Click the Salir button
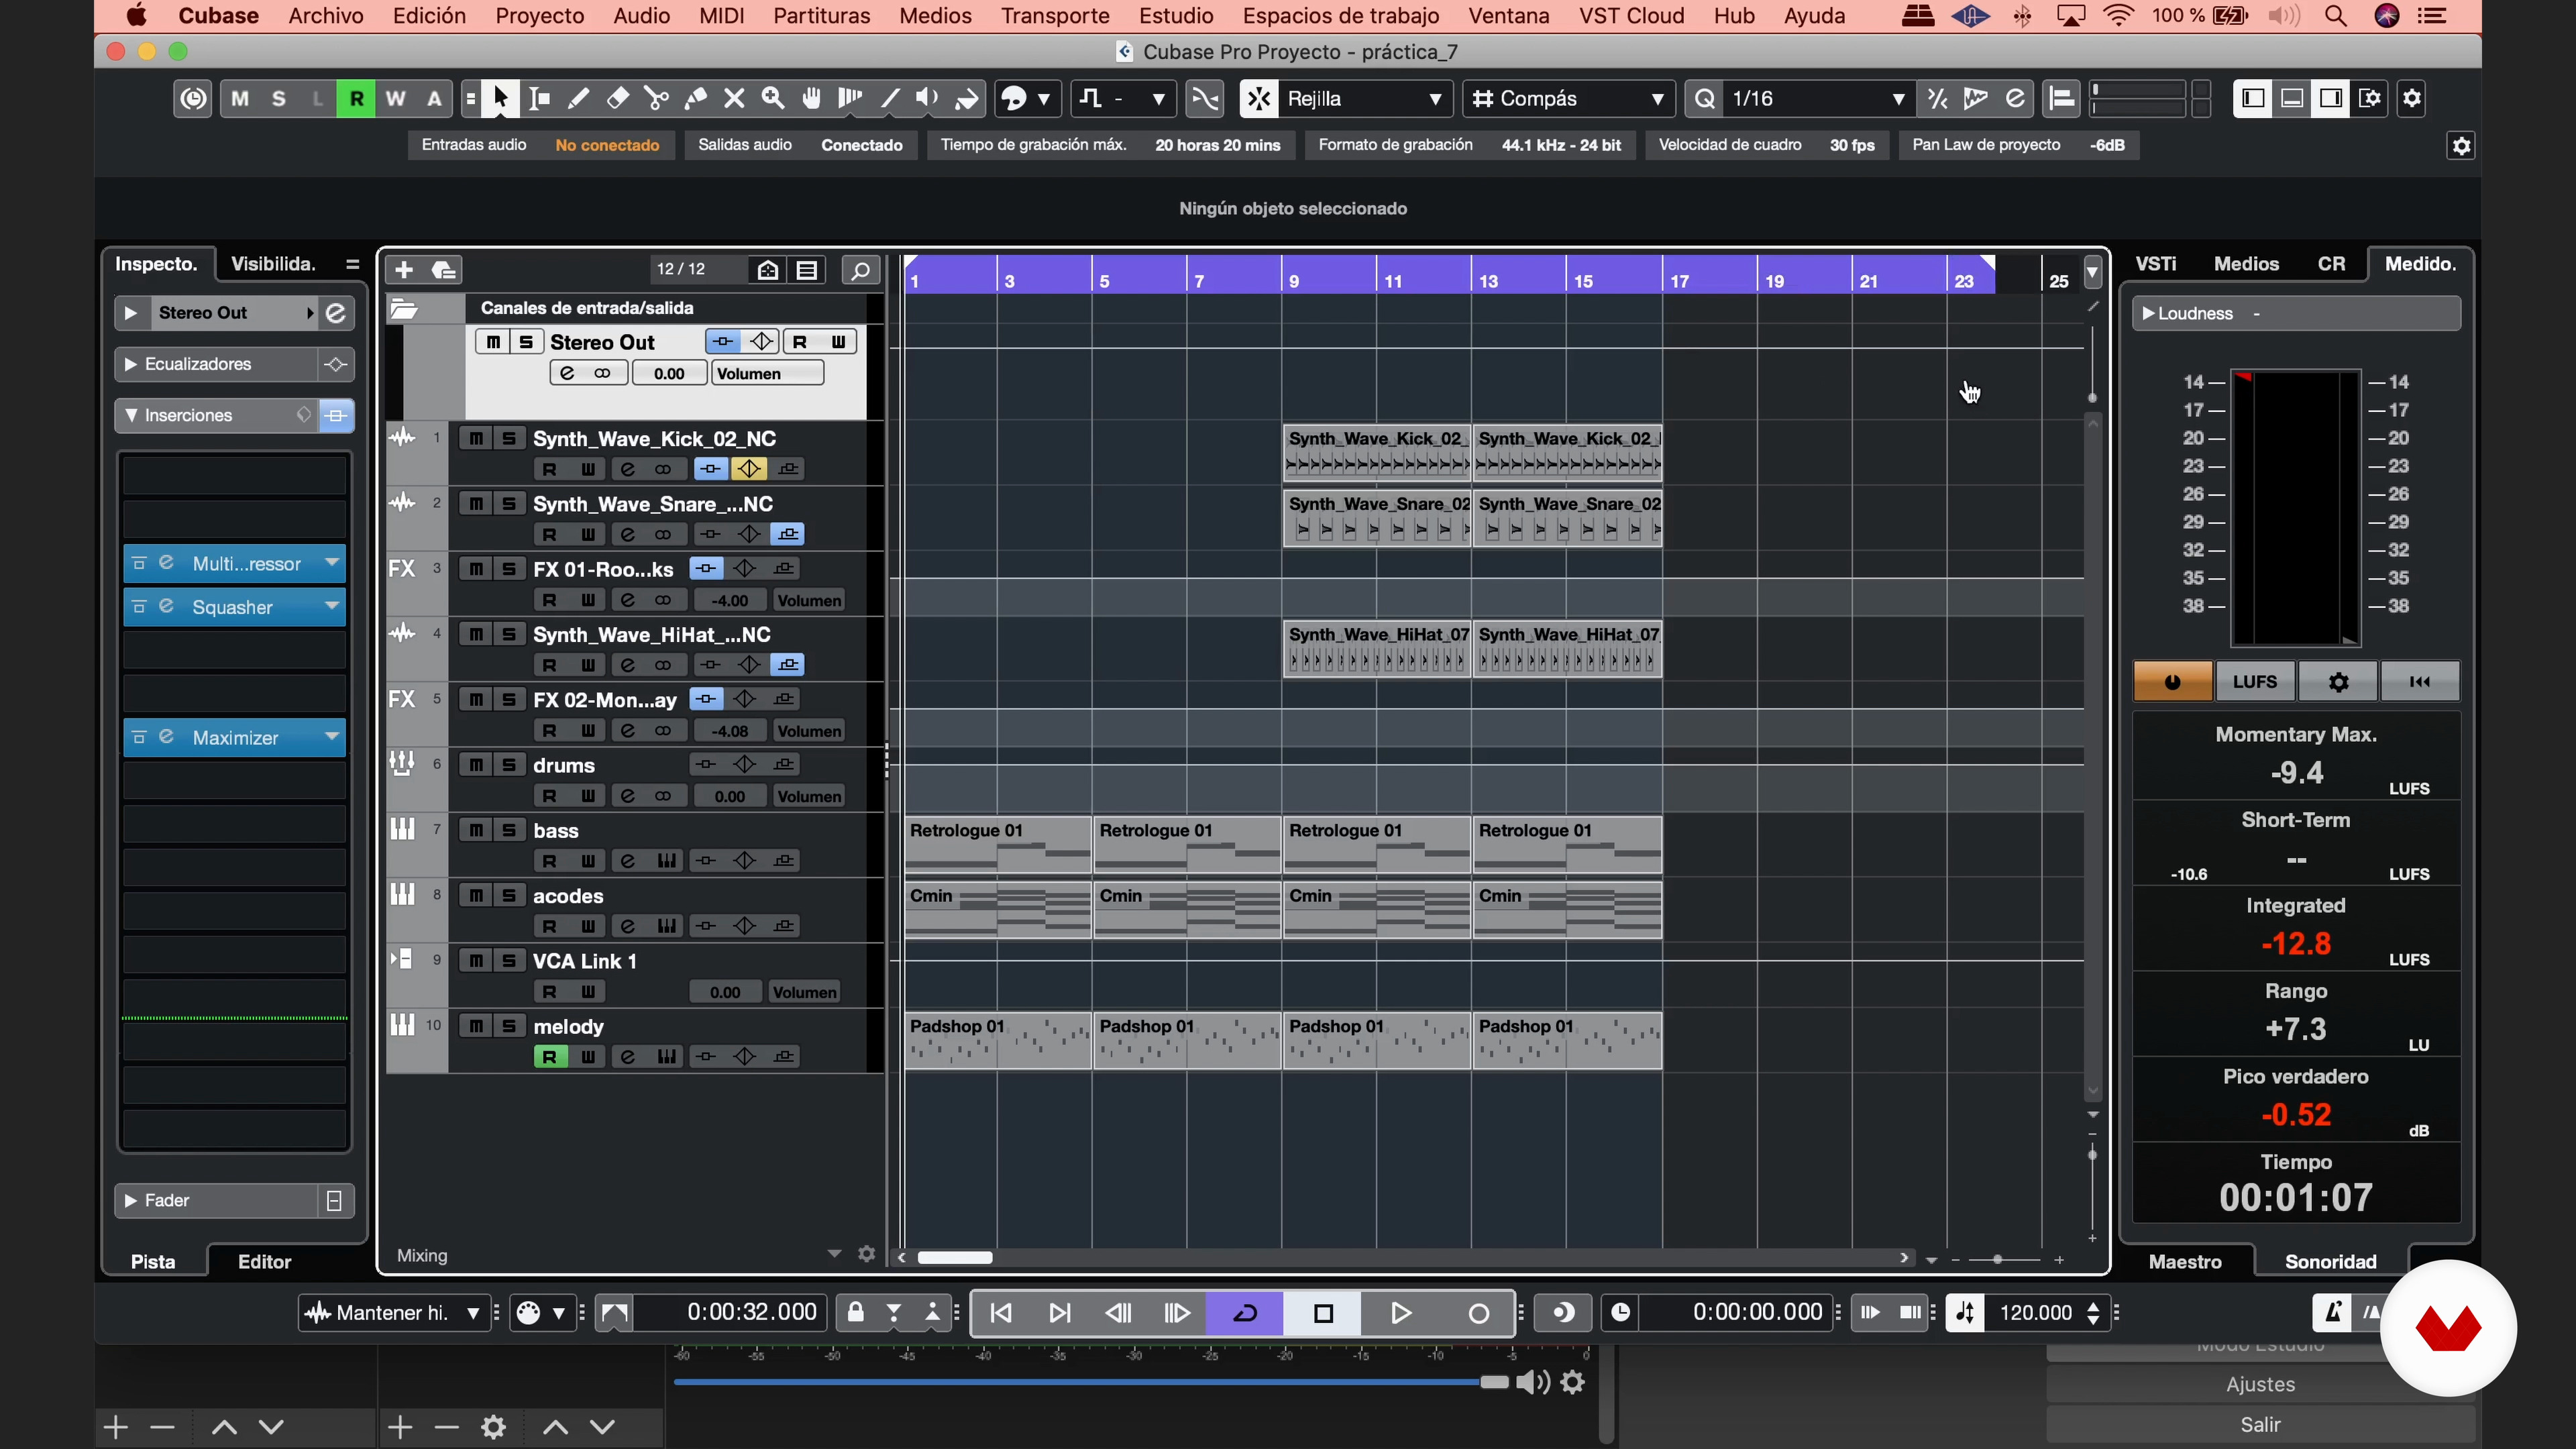Viewport: 2576px width, 1449px height. [2260, 1425]
